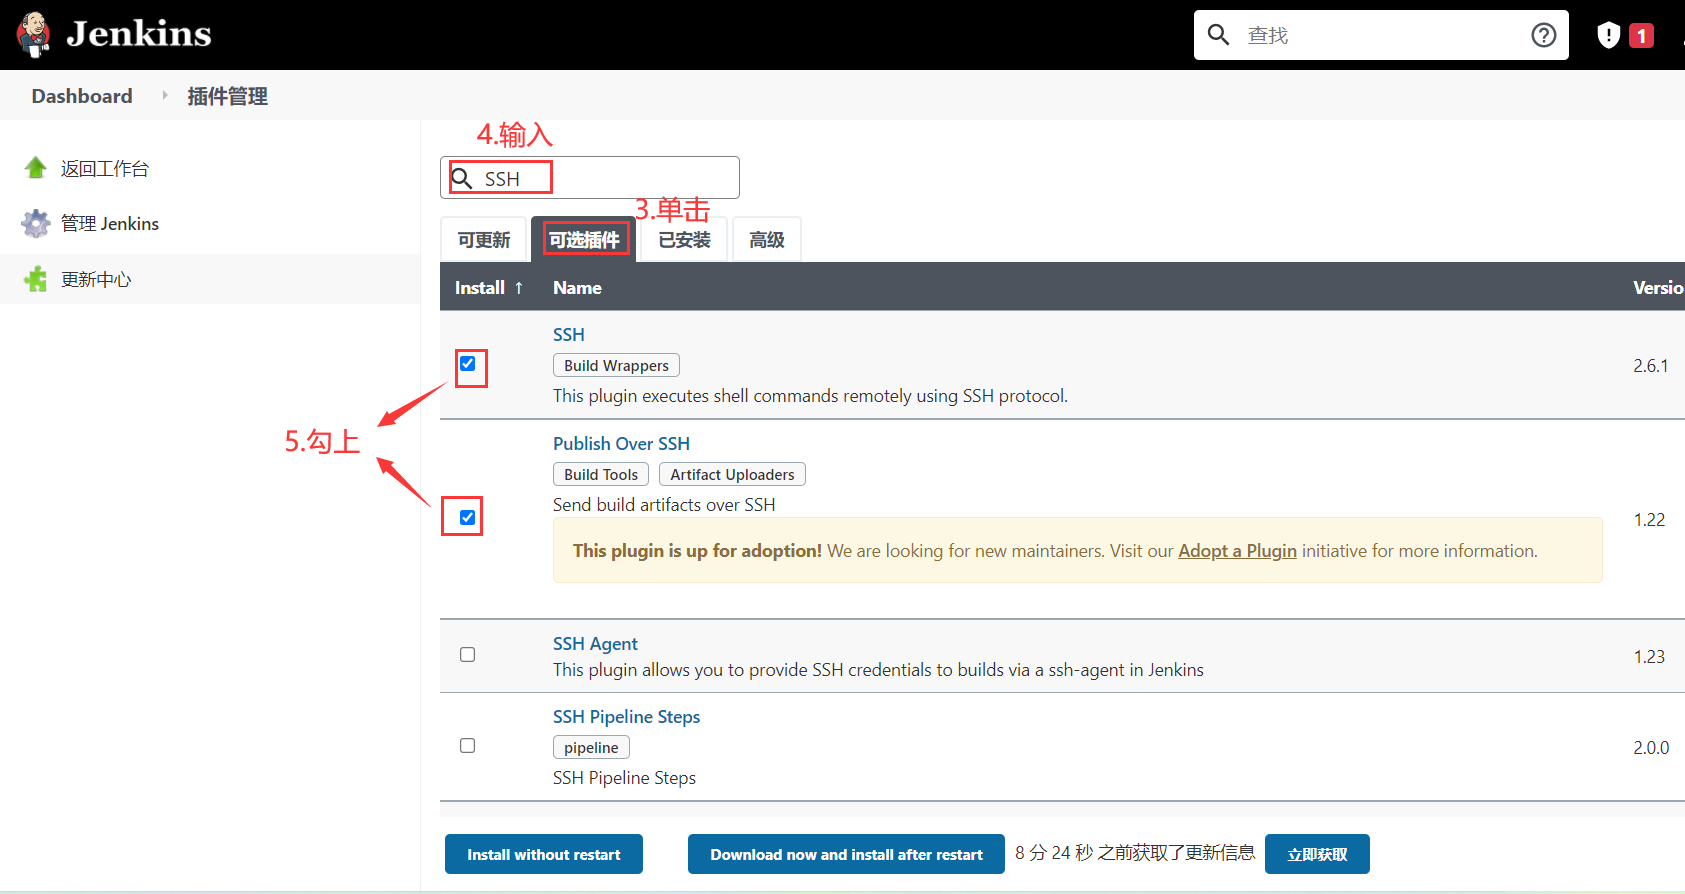Expand the breadcrumb arrow after Dashboard
Screen dimensions: 1685x894
[x=165, y=95]
